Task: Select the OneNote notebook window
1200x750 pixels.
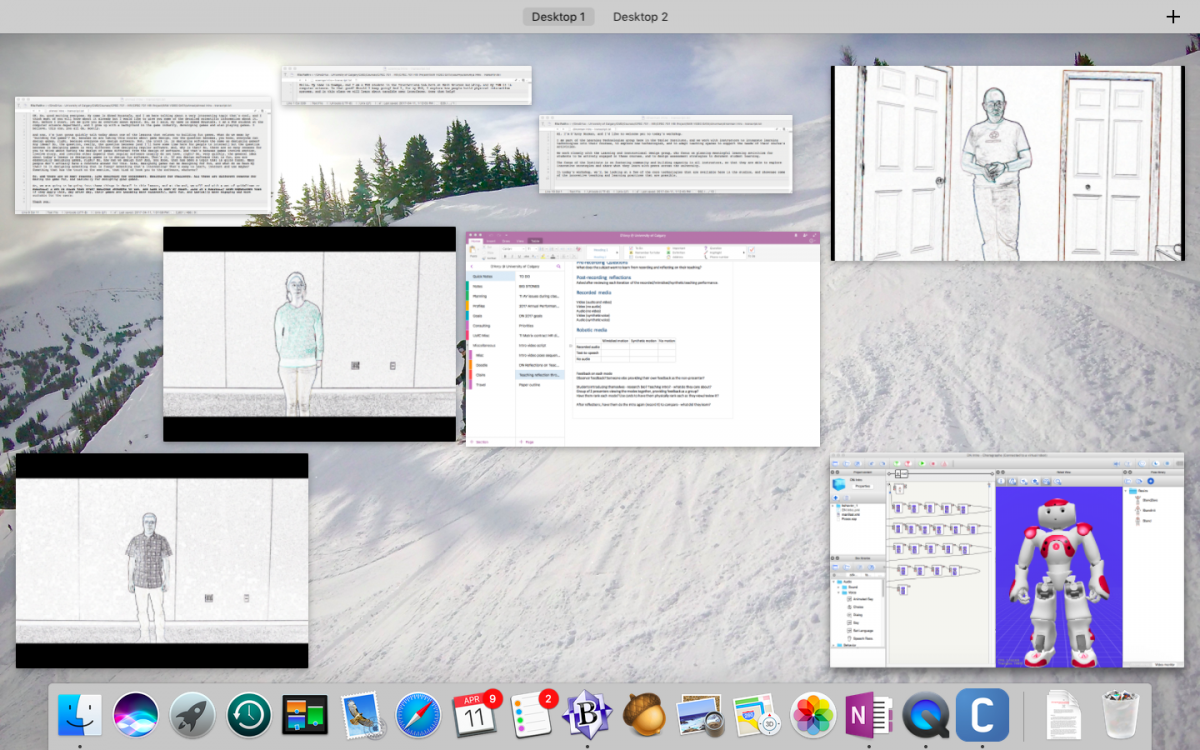Action: [x=643, y=339]
